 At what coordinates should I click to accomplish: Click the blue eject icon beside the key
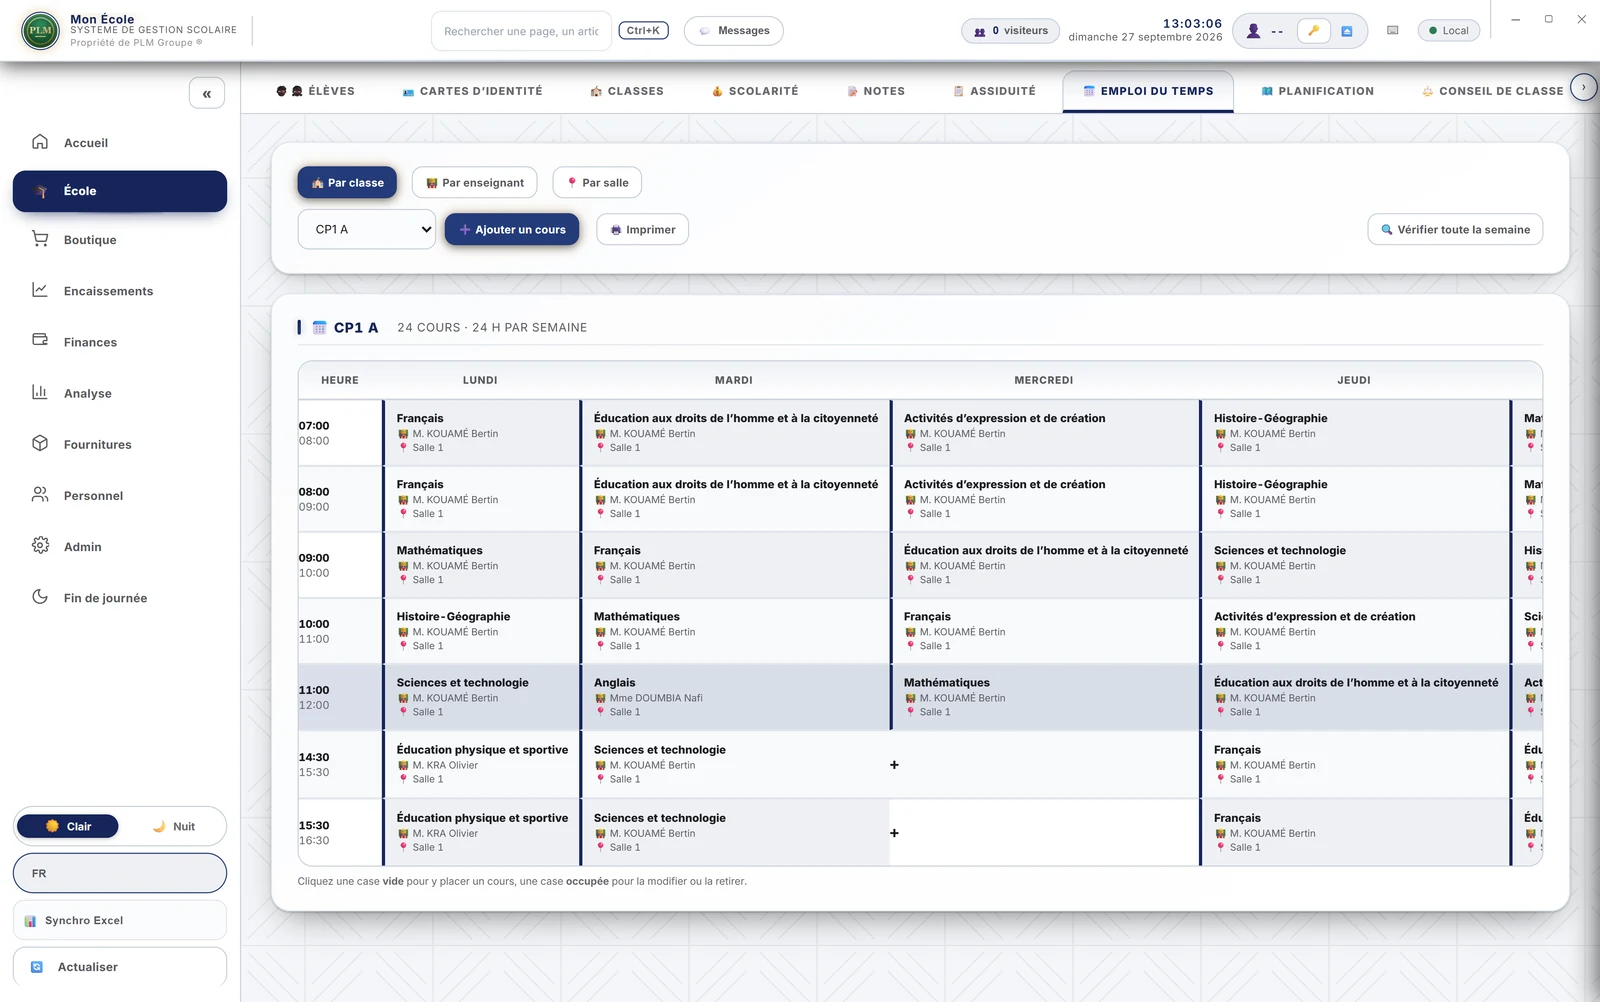[x=1347, y=31]
